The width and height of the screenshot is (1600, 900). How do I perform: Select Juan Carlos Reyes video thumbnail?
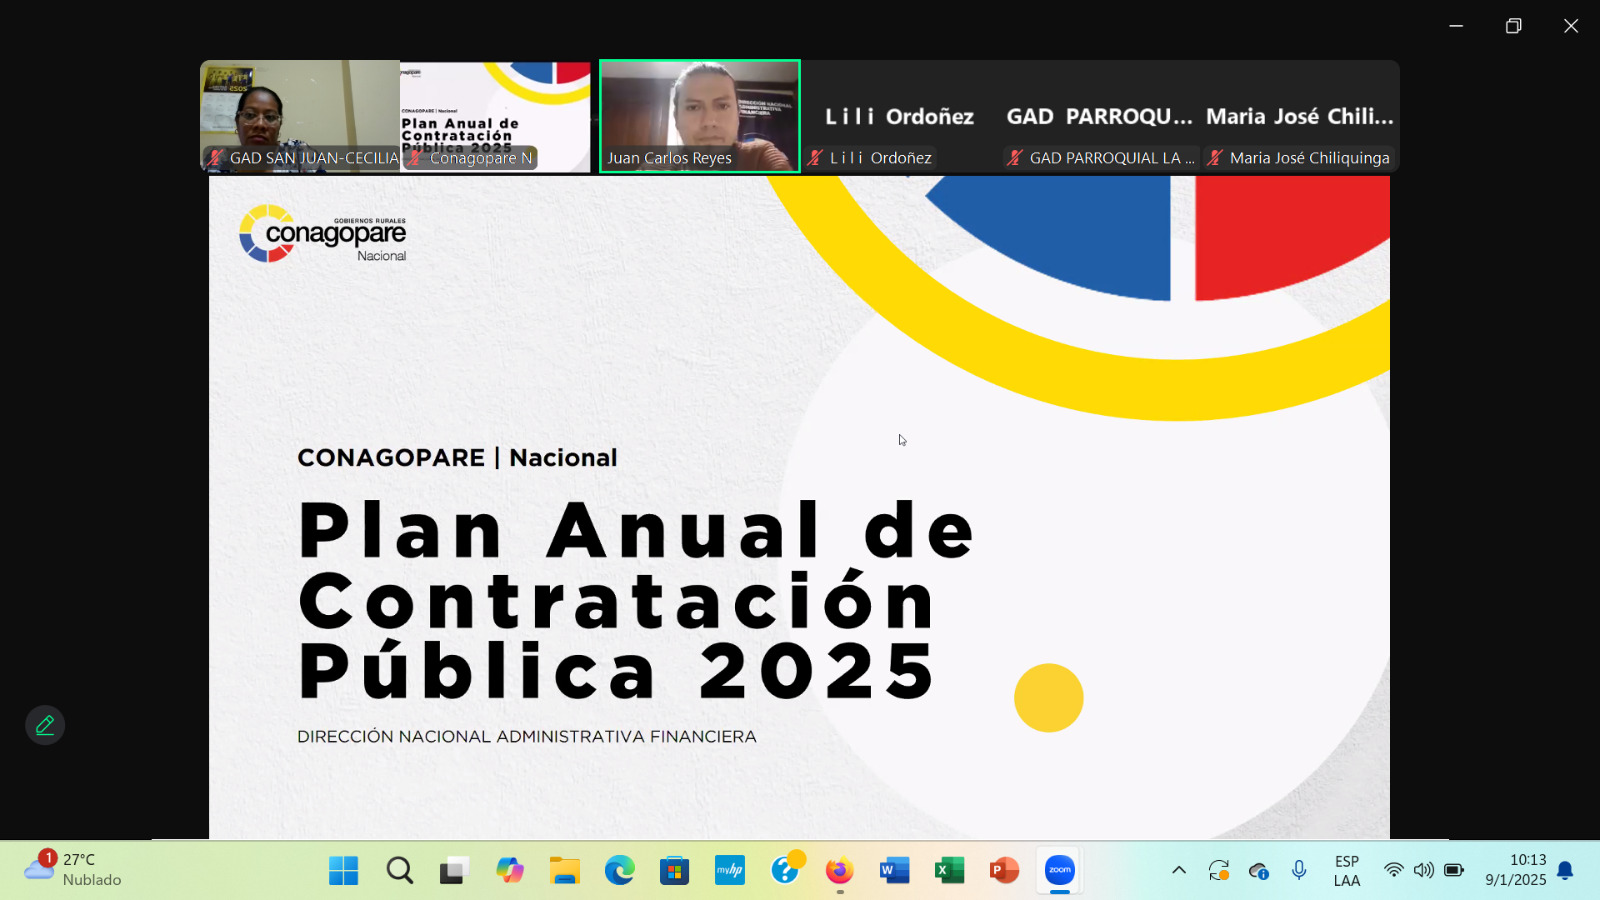pos(700,116)
